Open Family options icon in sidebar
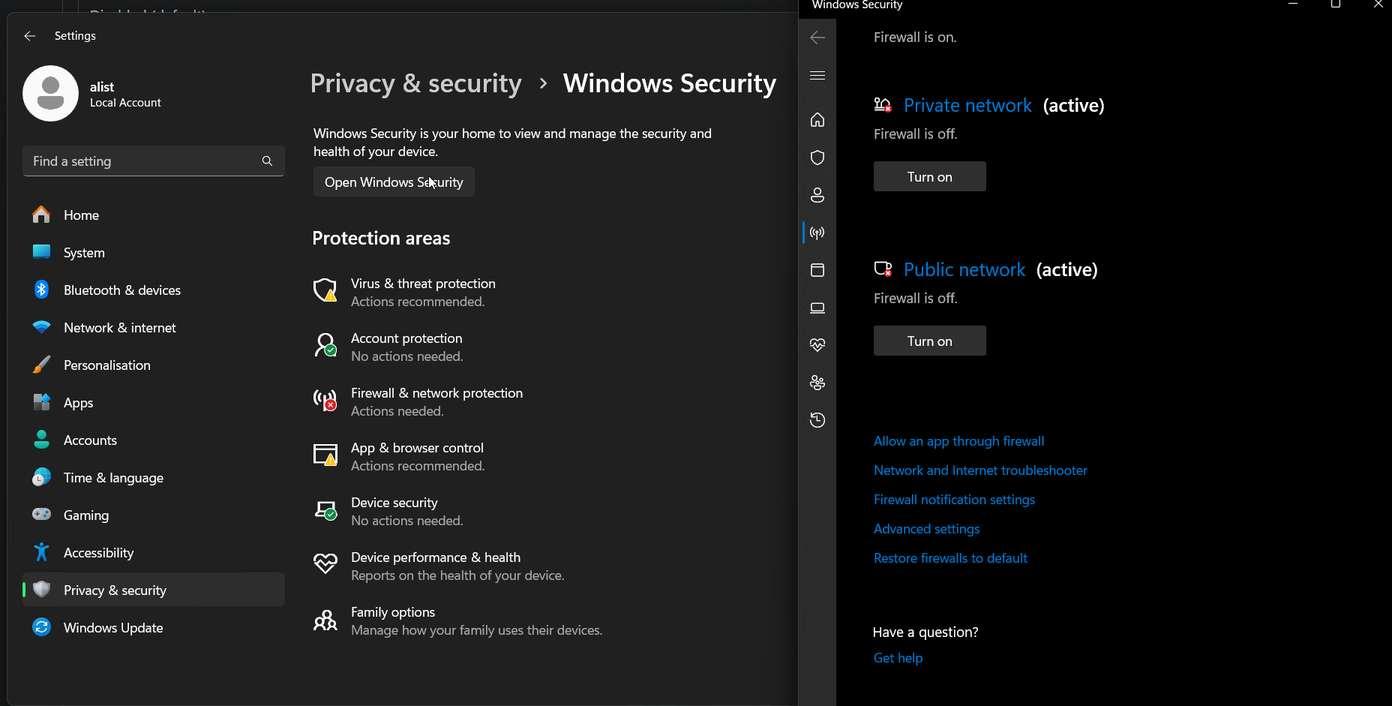 [x=817, y=383]
